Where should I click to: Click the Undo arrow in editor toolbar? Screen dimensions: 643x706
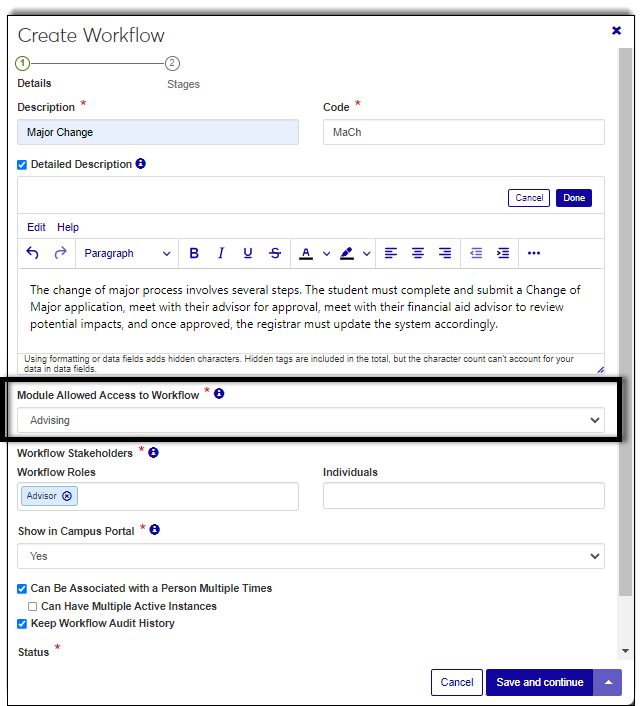33,253
